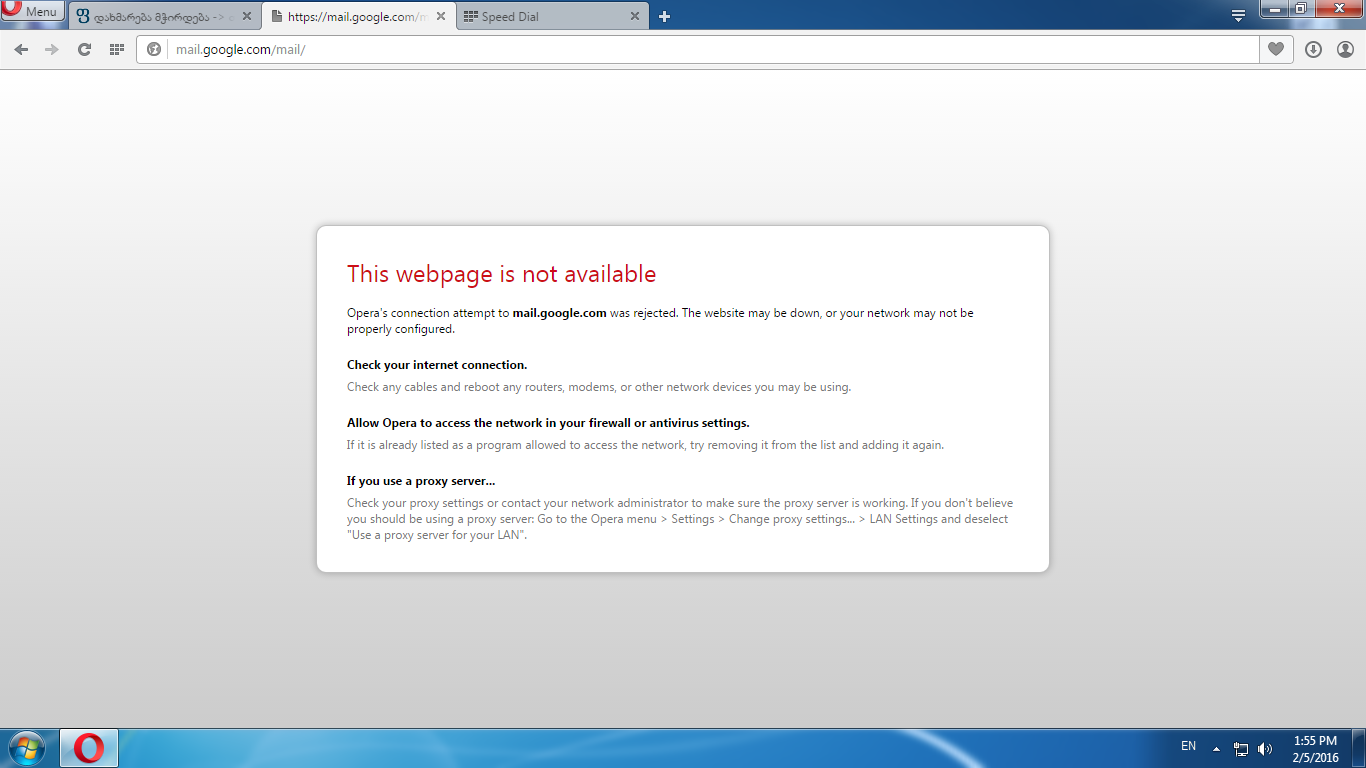Open network status tray icon

1241,748
